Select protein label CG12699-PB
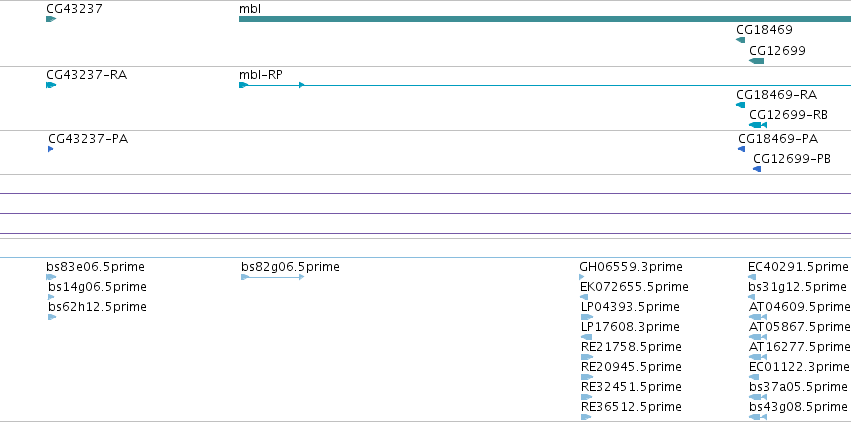The image size is (851, 422). click(x=792, y=159)
